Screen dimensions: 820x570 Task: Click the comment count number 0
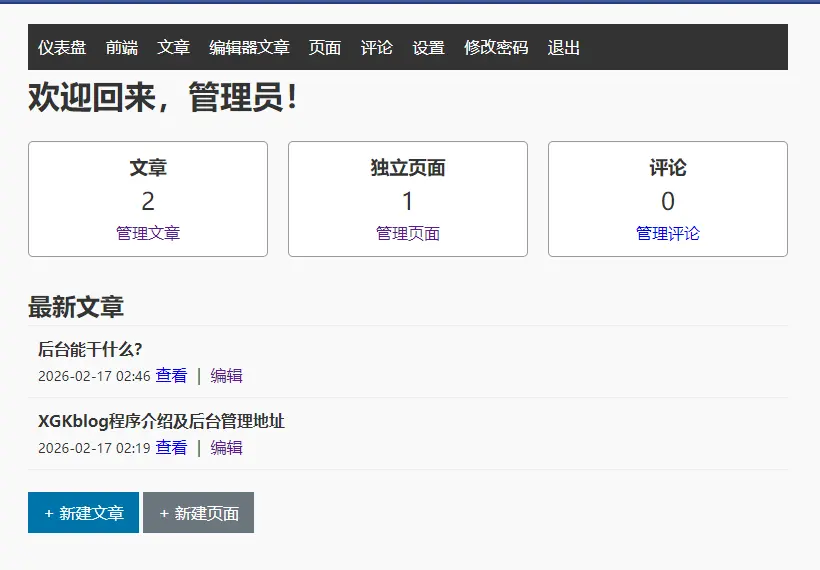pyautogui.click(x=668, y=201)
